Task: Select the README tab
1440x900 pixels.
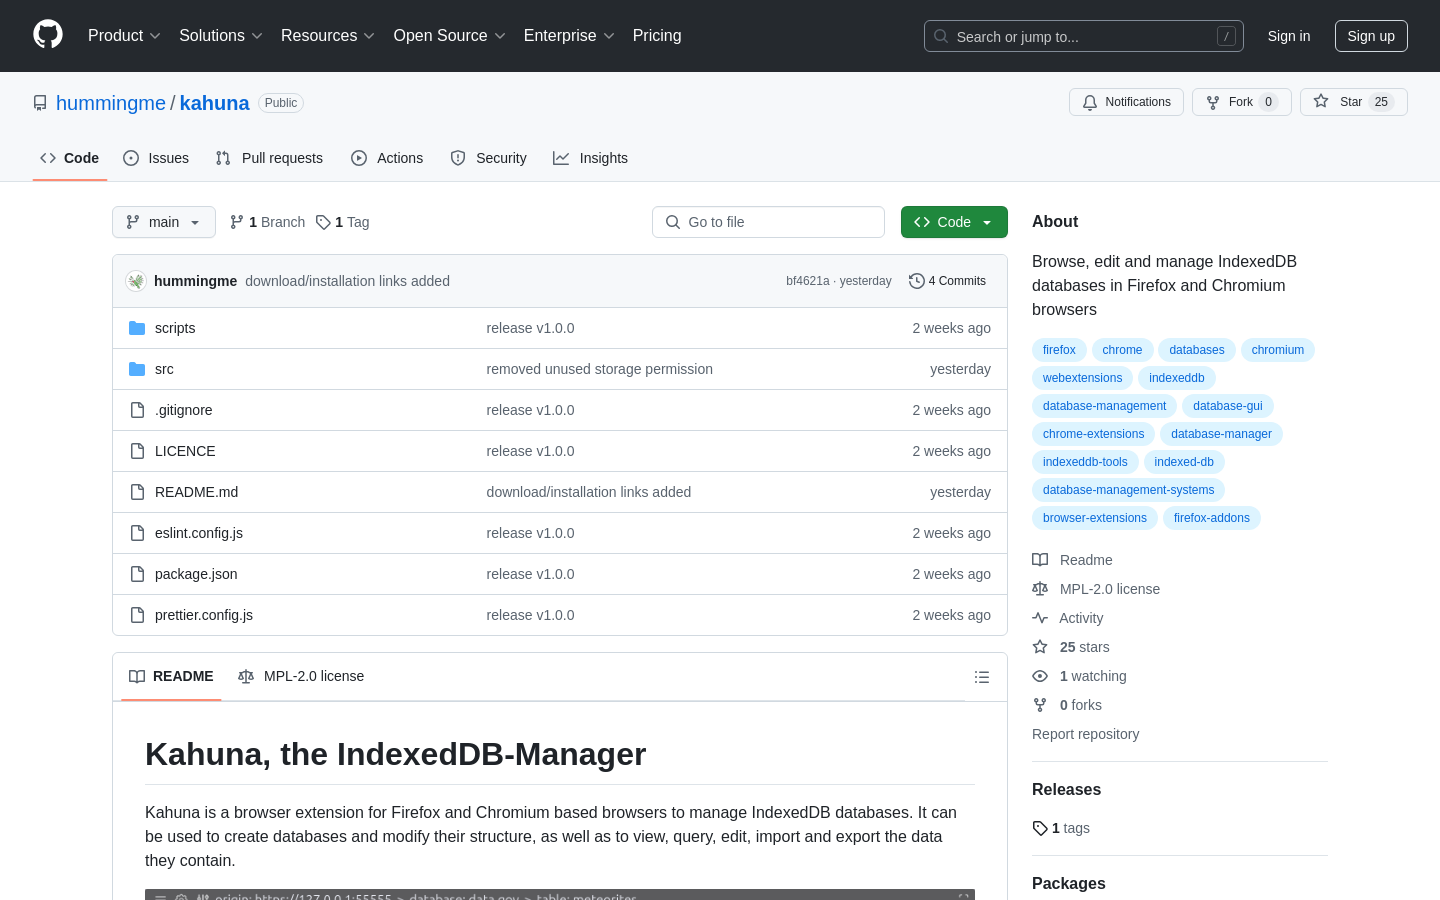Action: coord(171,677)
